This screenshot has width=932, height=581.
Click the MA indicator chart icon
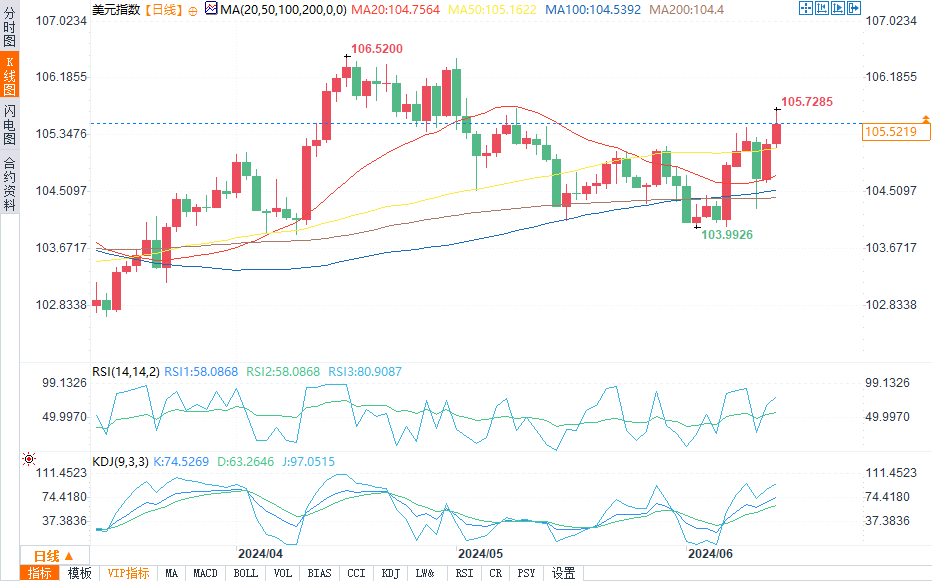tap(211, 8)
